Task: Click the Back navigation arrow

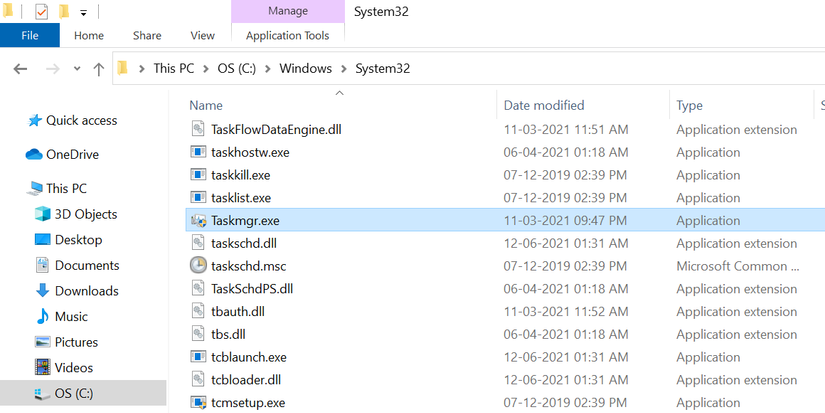Action: point(20,69)
